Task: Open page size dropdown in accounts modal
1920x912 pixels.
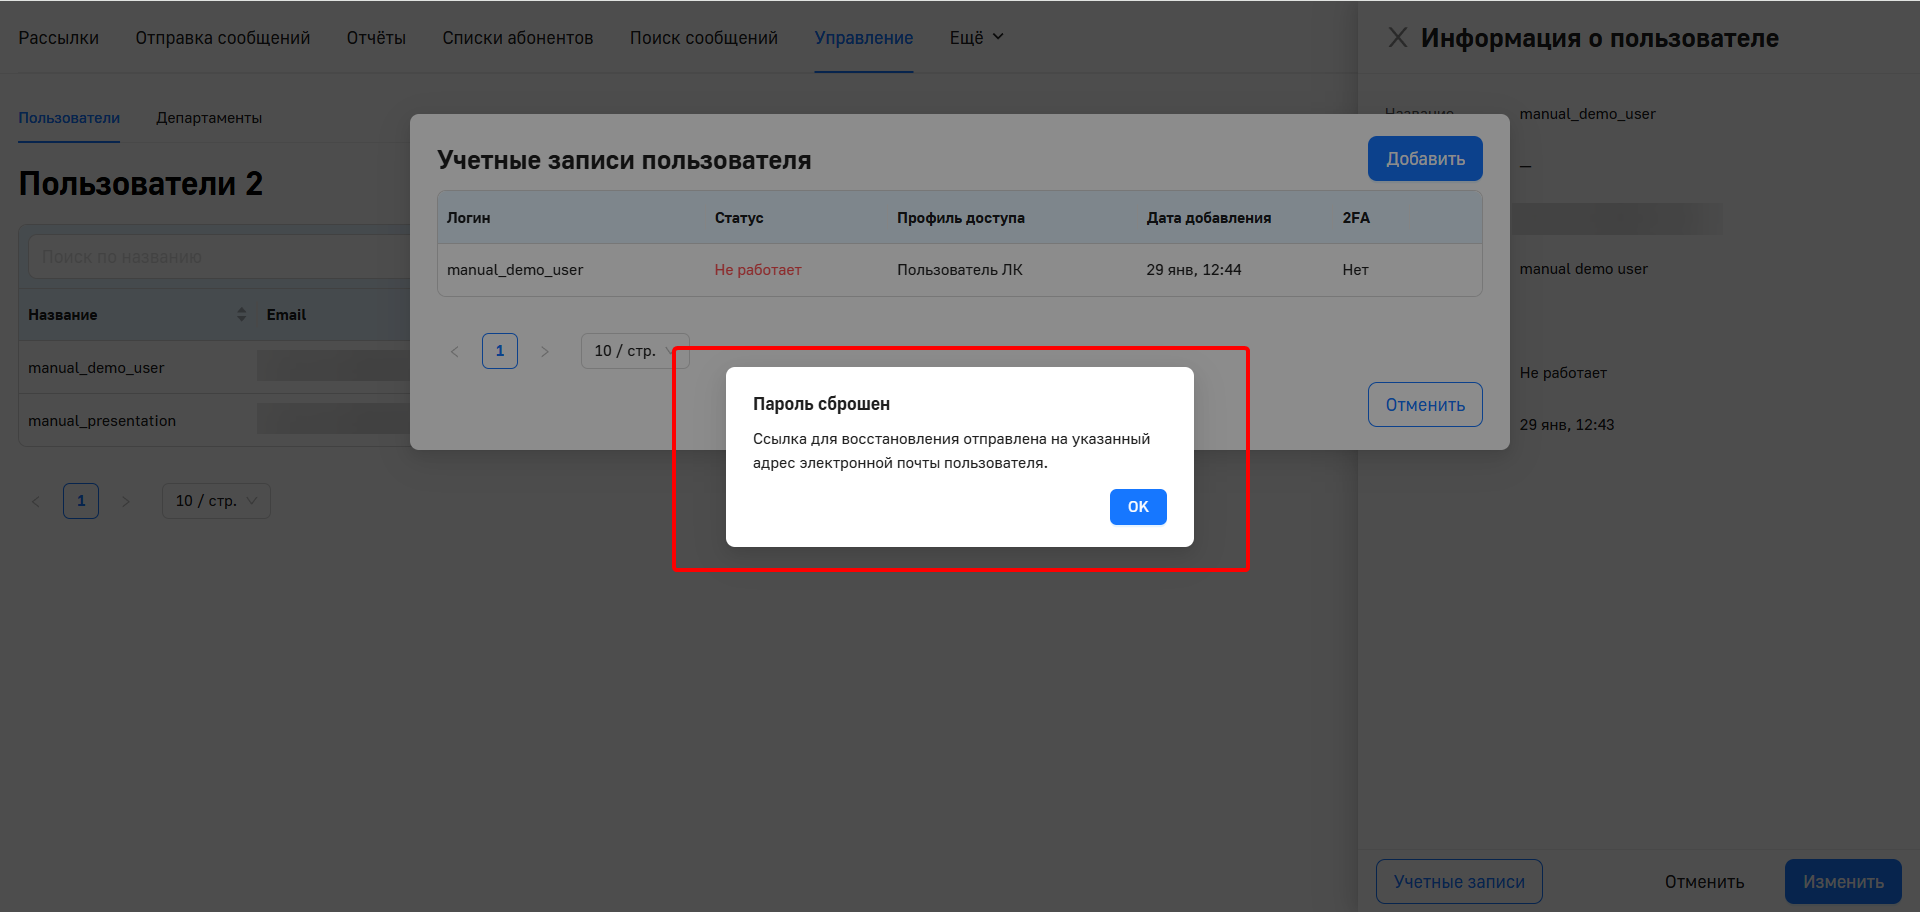Action: pos(634,351)
